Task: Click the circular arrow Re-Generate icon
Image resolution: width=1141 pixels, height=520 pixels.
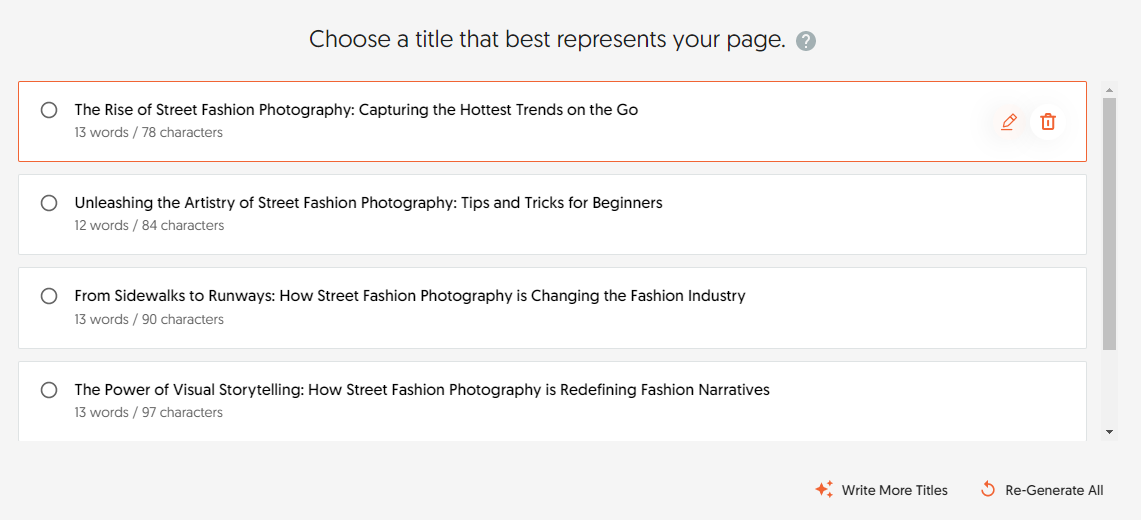Action: [988, 490]
